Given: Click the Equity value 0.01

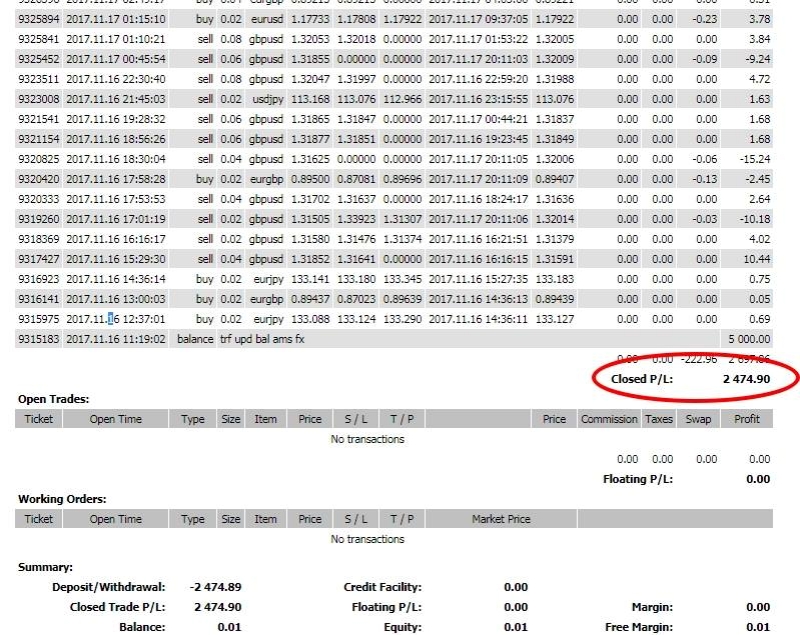Looking at the screenshot, I should pos(516,627).
